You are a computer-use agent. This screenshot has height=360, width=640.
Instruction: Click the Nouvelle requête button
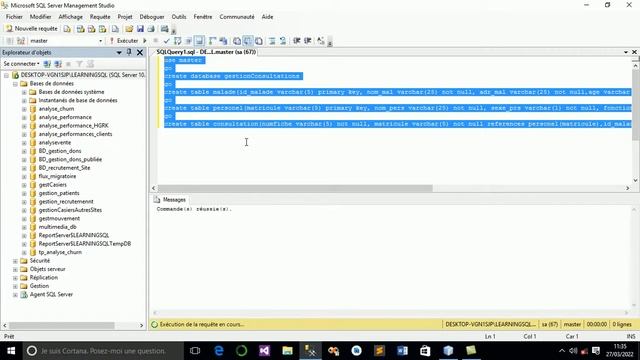click(x=32, y=29)
